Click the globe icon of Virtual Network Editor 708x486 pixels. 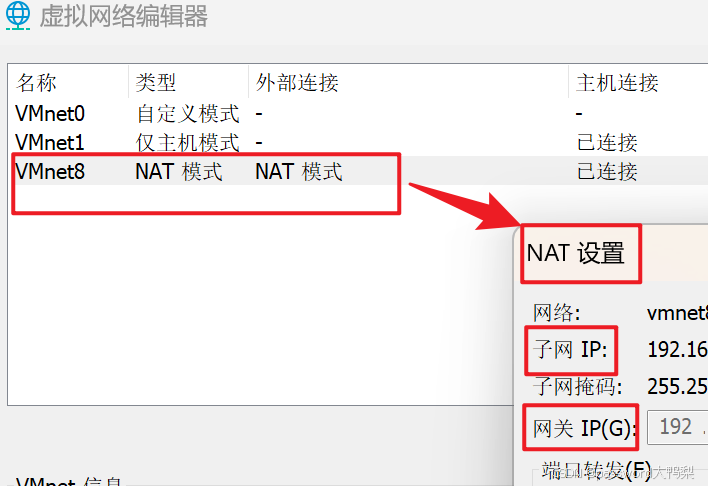[17, 15]
